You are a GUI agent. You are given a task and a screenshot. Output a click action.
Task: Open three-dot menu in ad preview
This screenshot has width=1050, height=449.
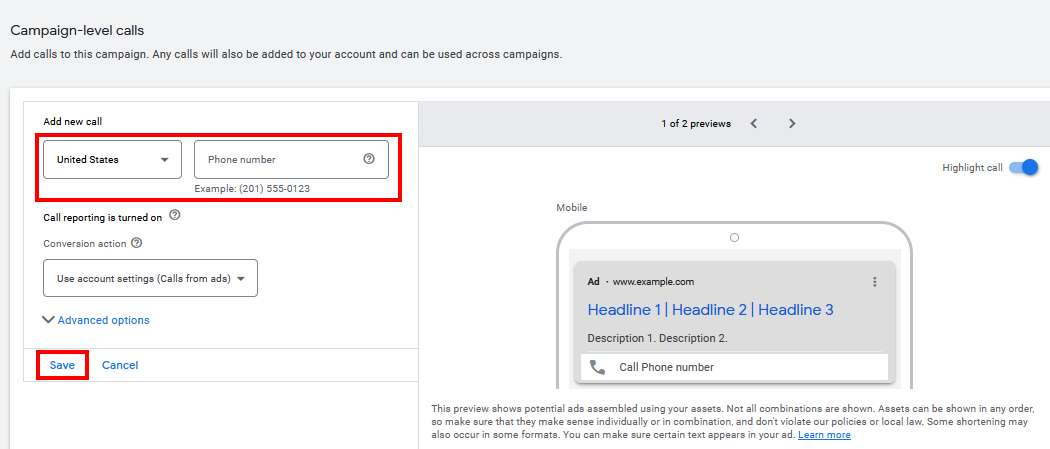(875, 282)
